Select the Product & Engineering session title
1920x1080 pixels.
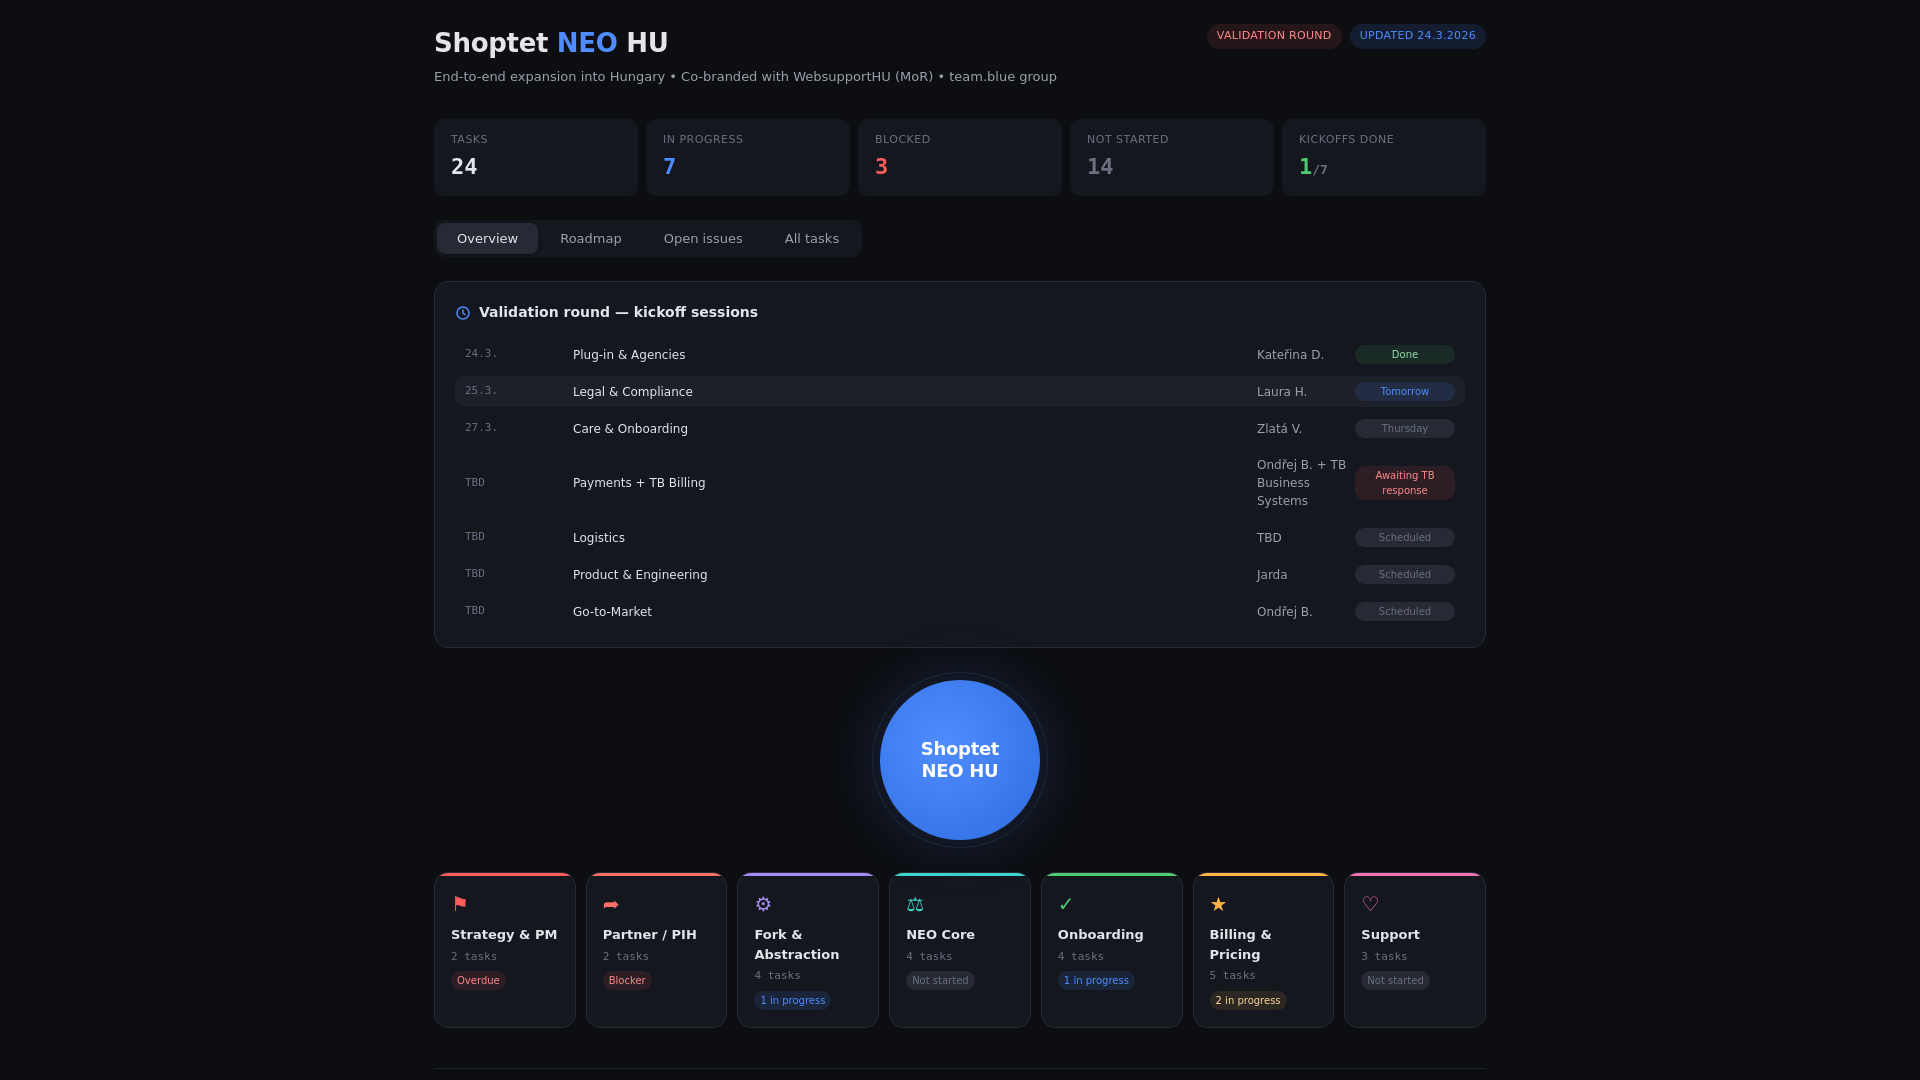point(640,575)
